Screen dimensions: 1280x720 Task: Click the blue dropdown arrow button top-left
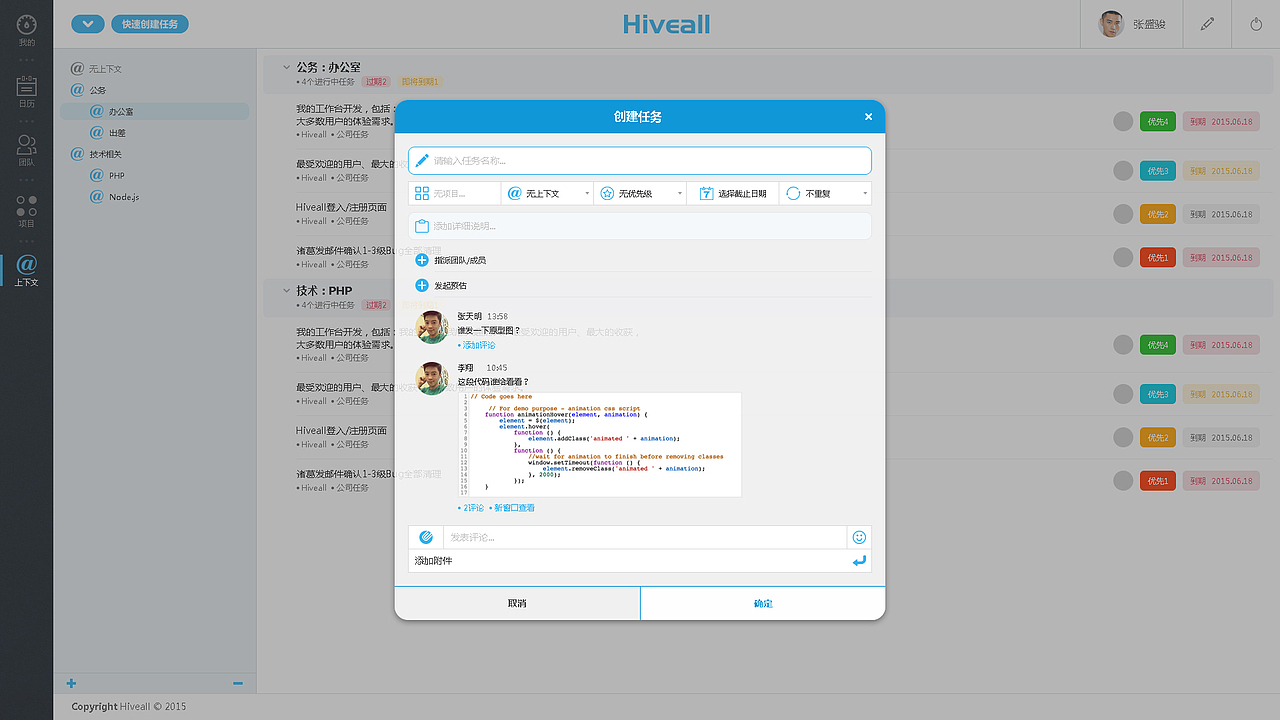[x=88, y=24]
